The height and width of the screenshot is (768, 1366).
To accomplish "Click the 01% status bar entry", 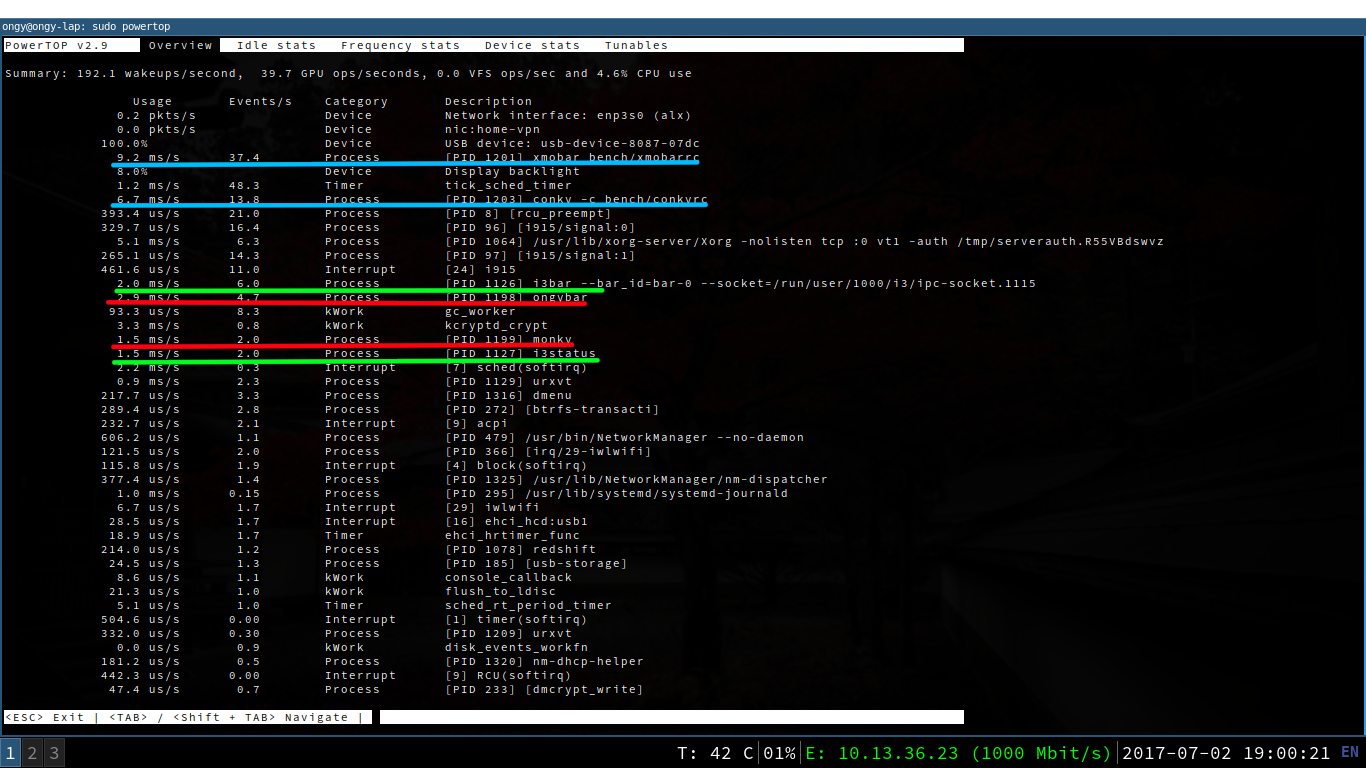I will point(779,753).
